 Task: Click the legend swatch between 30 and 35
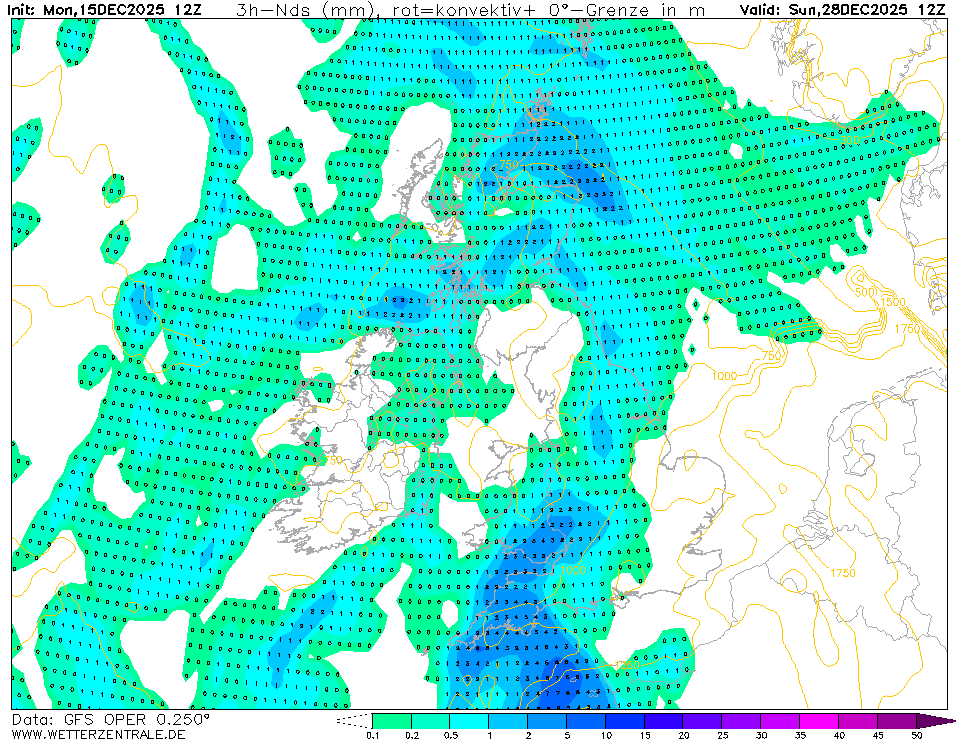click(x=781, y=720)
